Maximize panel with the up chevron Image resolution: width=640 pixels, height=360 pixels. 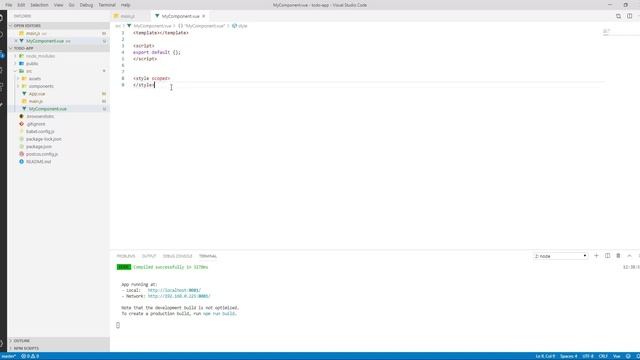(x=629, y=256)
